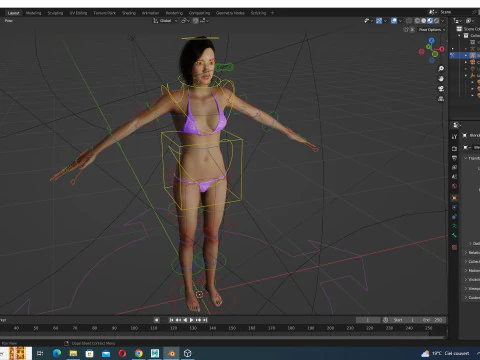Toggle perspective/orthographic grid icon
Viewport: 480px width, 360px height.
click(x=441, y=99)
